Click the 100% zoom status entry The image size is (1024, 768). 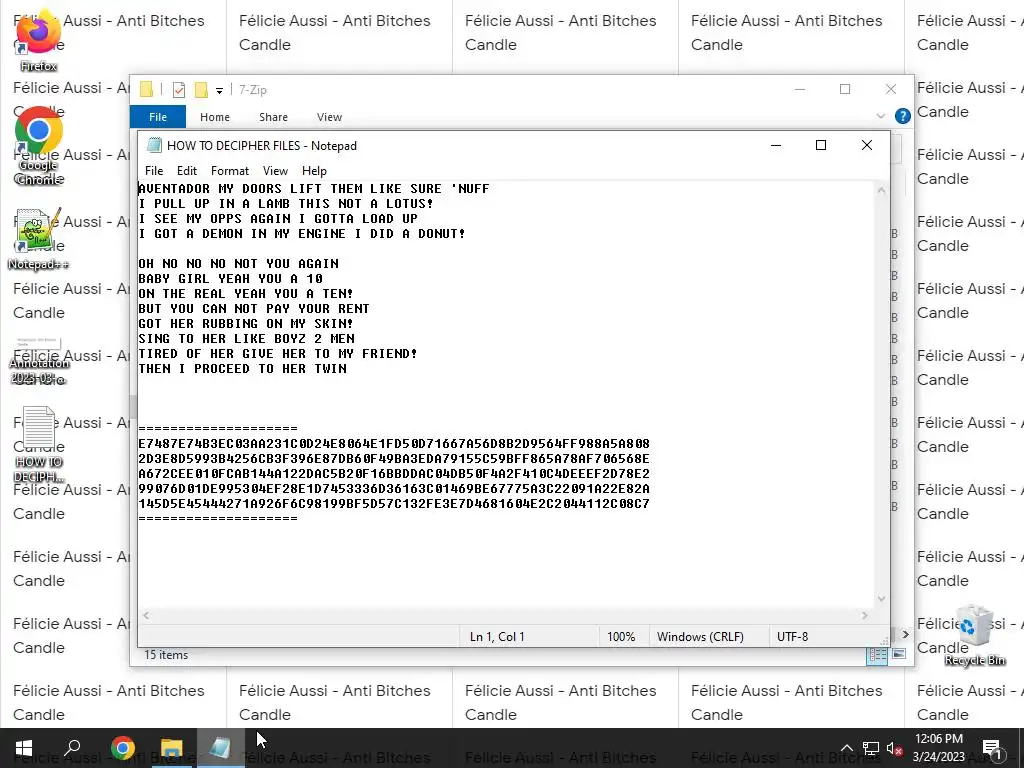[621, 637]
